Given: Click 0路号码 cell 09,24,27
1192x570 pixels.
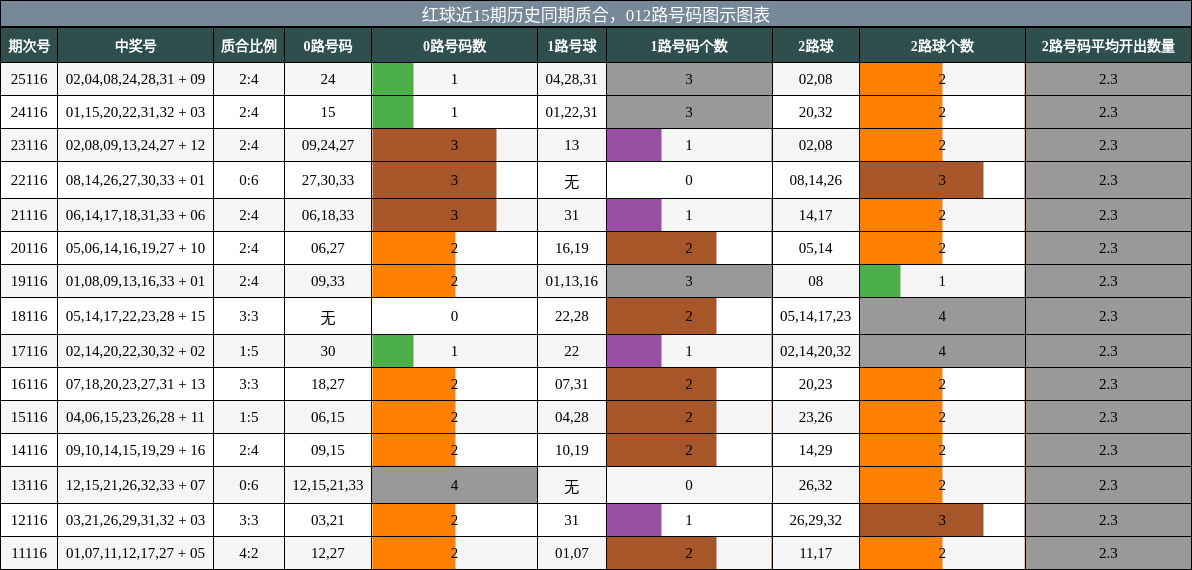Looking at the screenshot, I should tap(328, 145).
